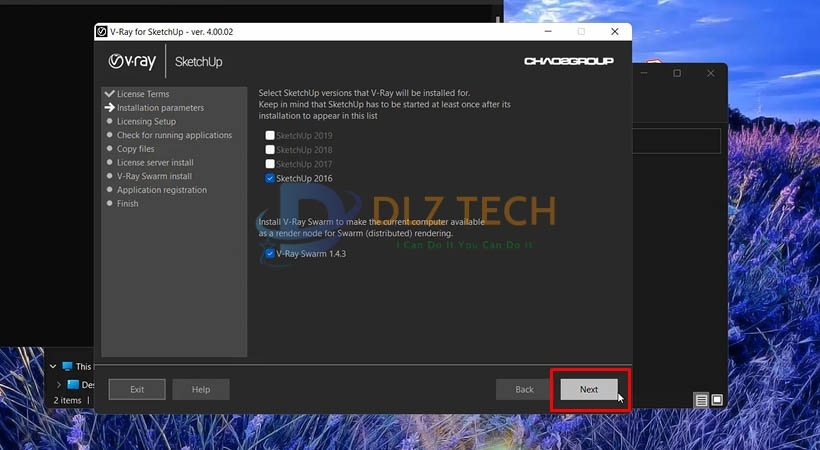Tick the SketchUp 2019 checkbox

[x=270, y=136]
